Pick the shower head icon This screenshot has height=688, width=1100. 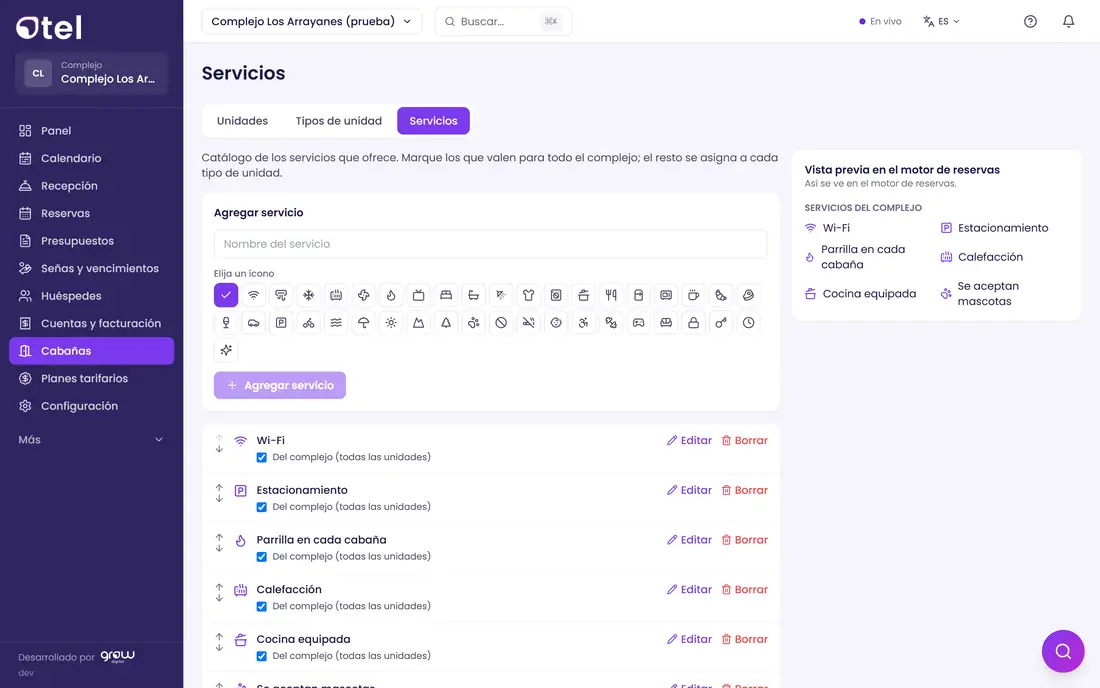(501, 295)
